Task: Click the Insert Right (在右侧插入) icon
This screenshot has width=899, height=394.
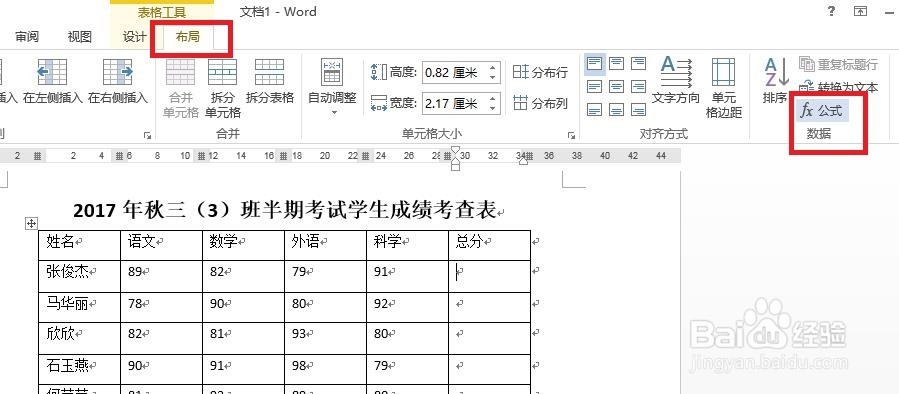Action: point(118,72)
